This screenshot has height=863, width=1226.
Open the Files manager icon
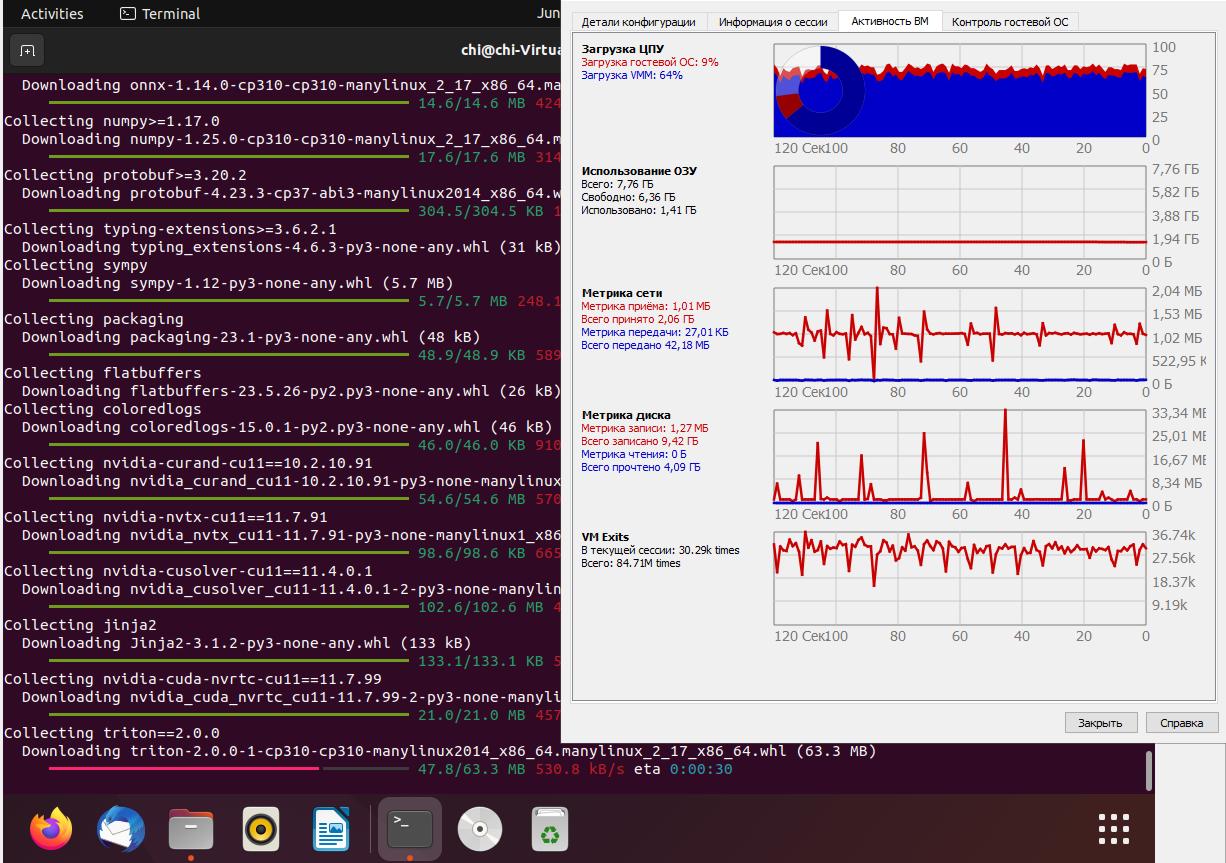(x=191, y=829)
